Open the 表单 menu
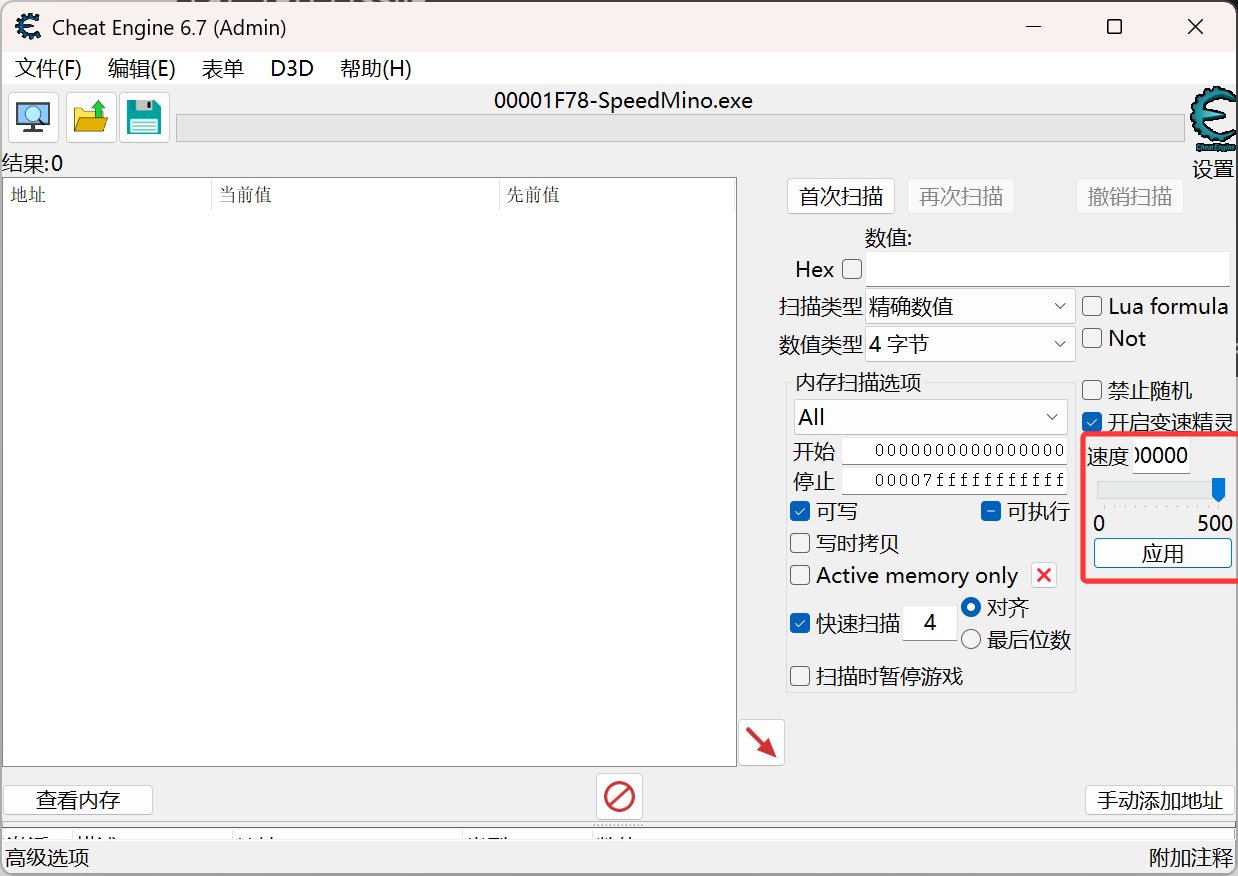This screenshot has width=1238, height=876. [x=223, y=68]
